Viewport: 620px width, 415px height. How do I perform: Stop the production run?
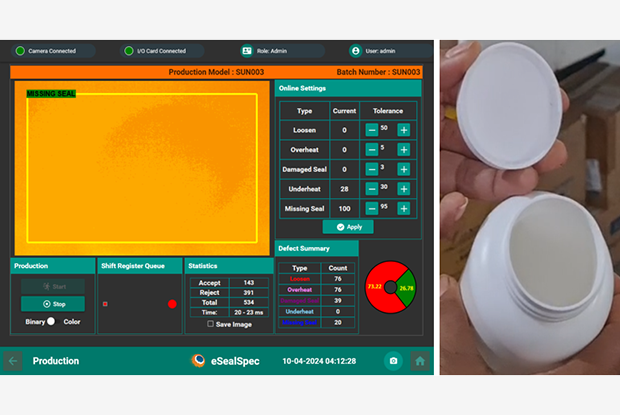[x=53, y=304]
